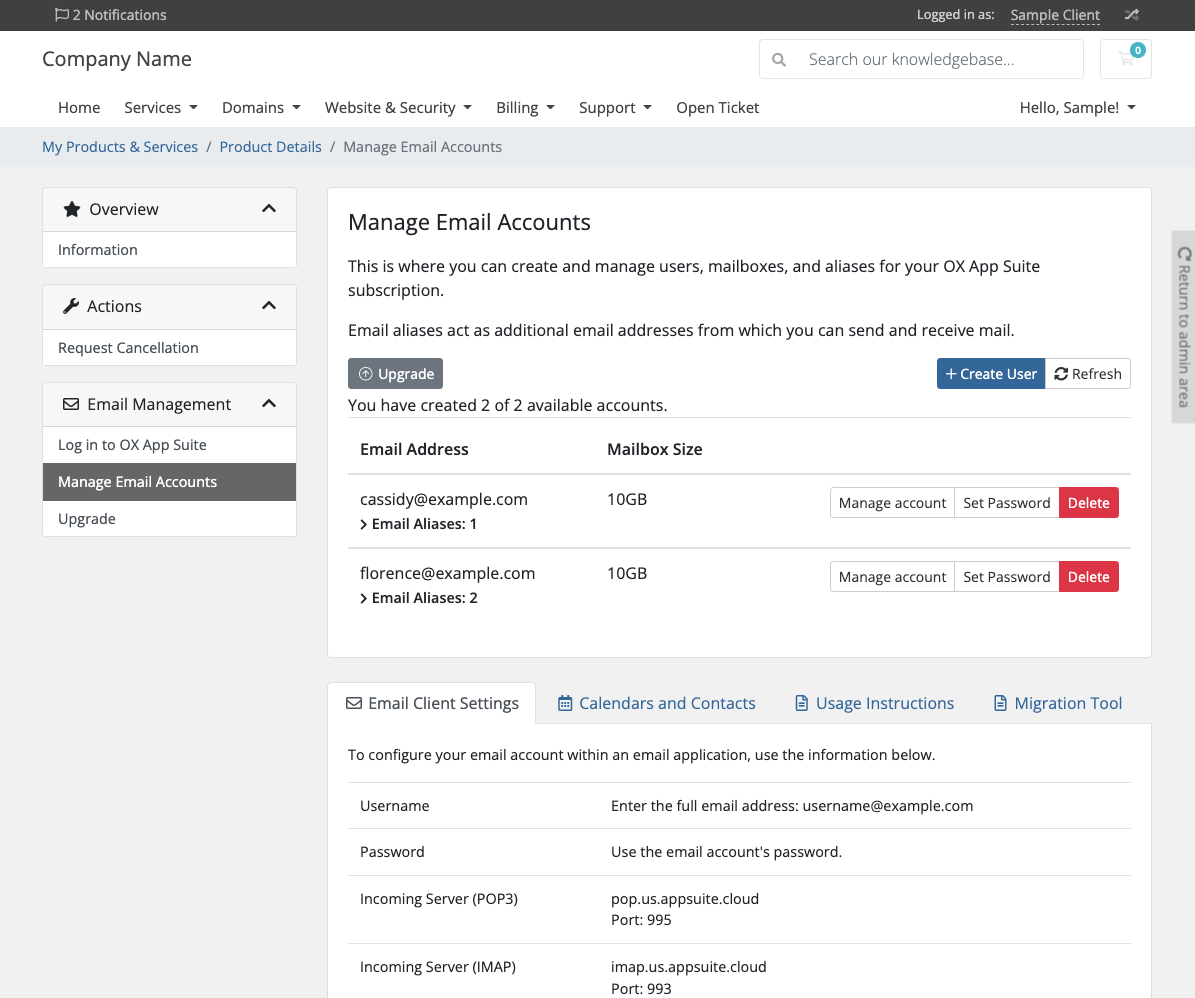Viewport: 1195px width, 998px height.
Task: Open the shopping cart icon
Action: [x=1126, y=59]
